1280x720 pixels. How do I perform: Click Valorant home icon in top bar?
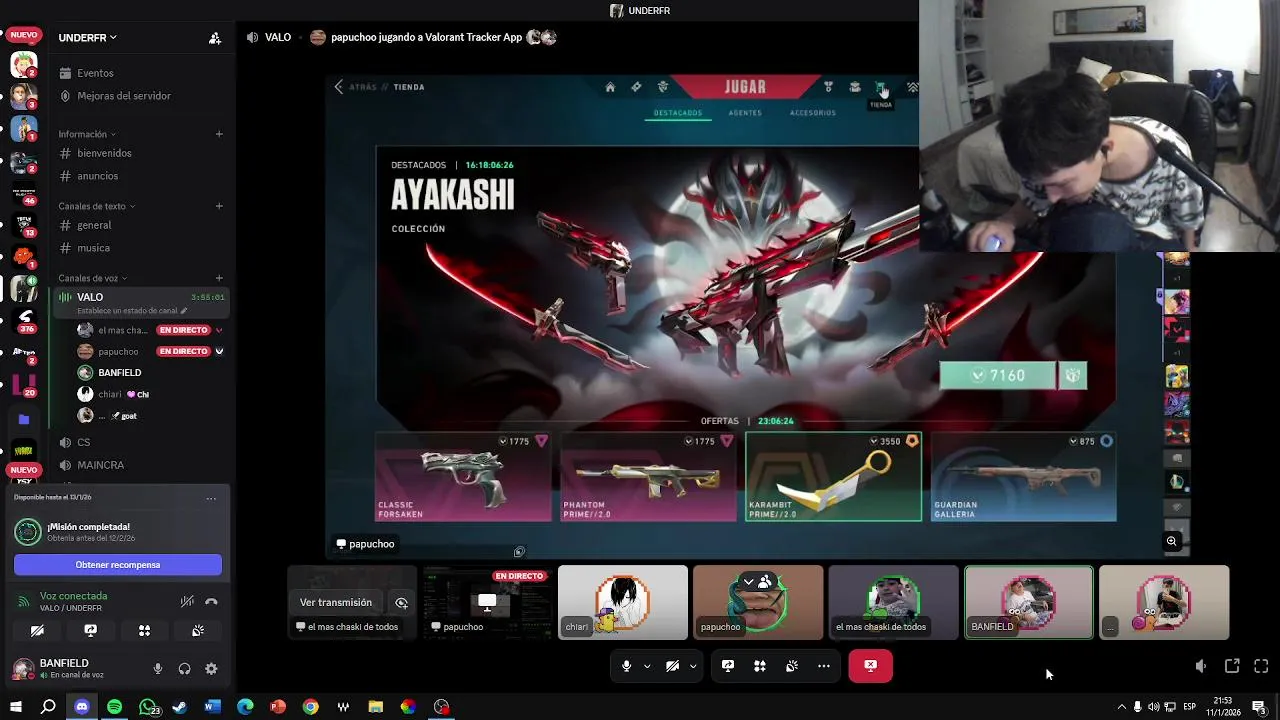610,87
